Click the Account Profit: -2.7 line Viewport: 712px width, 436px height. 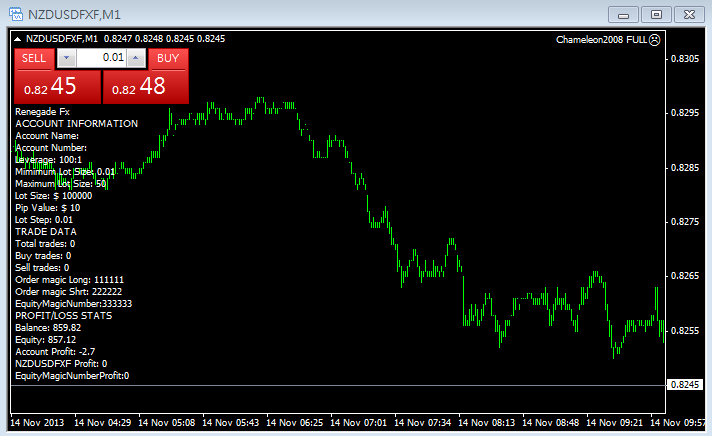[x=55, y=352]
